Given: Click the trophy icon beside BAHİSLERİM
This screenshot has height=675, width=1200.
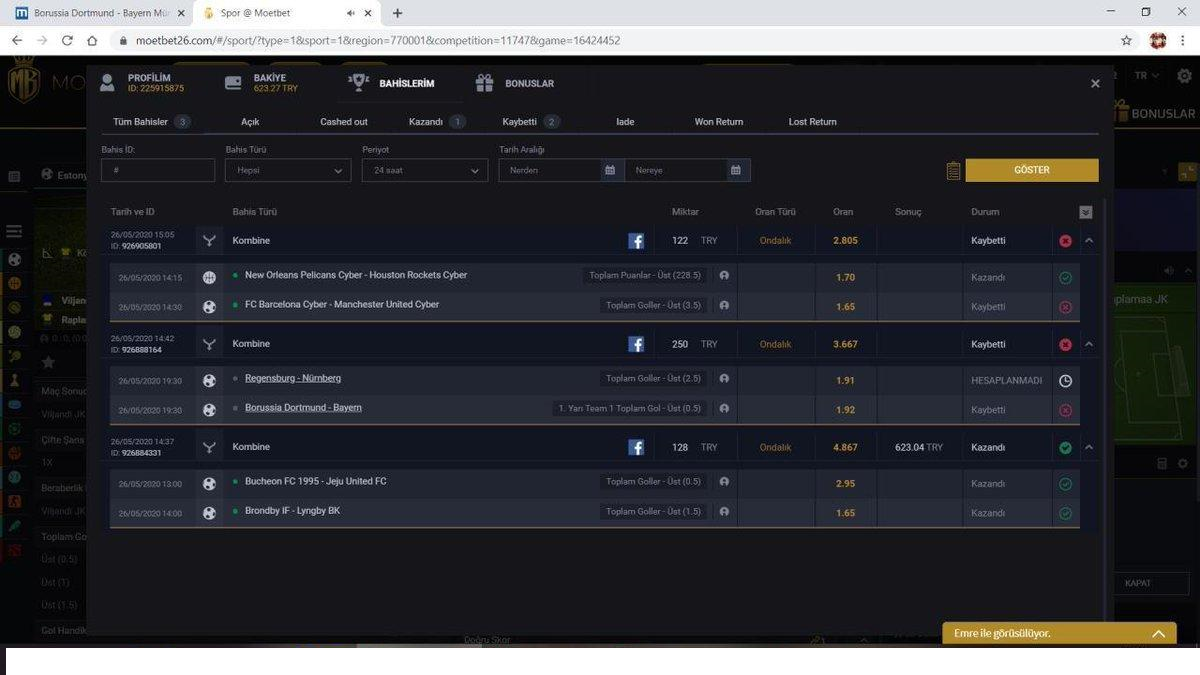Looking at the screenshot, I should 358,83.
